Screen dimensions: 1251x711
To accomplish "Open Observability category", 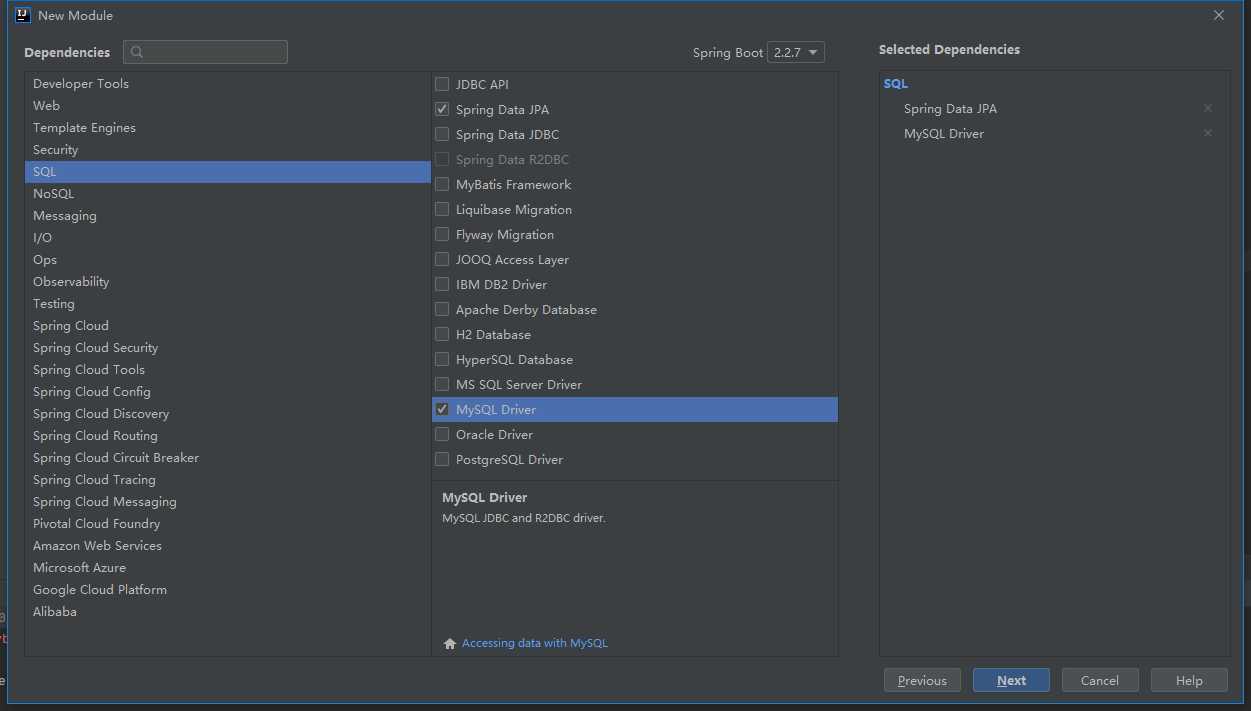I will pyautogui.click(x=228, y=282).
